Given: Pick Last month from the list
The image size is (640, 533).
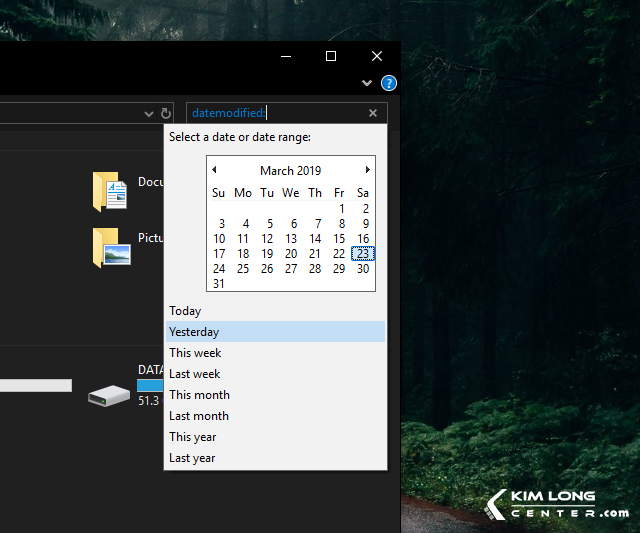Looking at the screenshot, I should coord(199,416).
